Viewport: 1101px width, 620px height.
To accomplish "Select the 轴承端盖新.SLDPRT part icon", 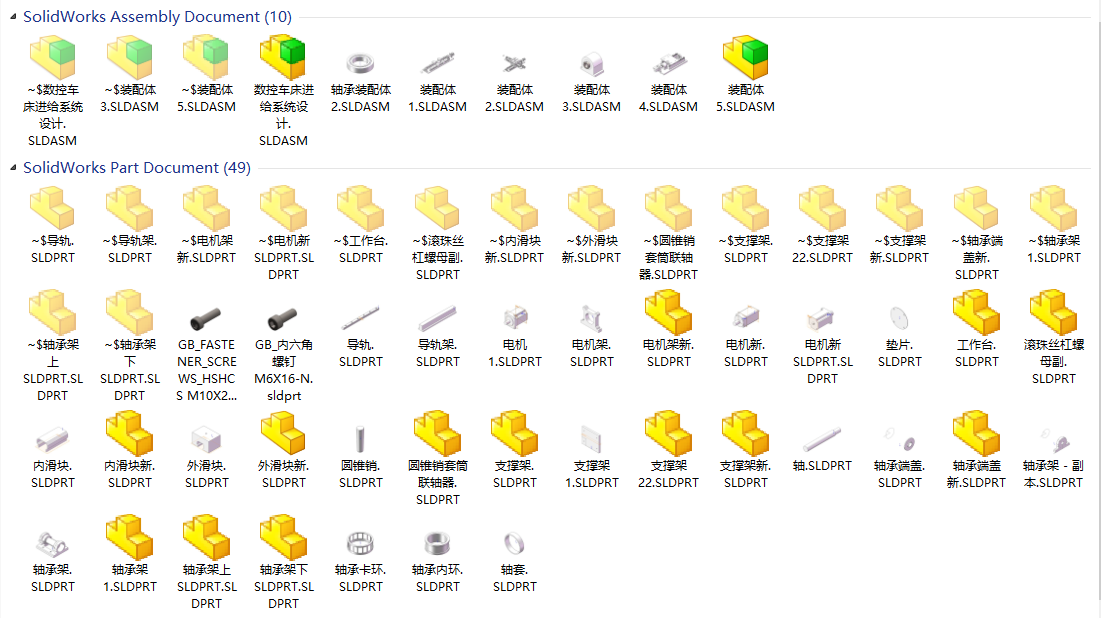I will coord(977,433).
